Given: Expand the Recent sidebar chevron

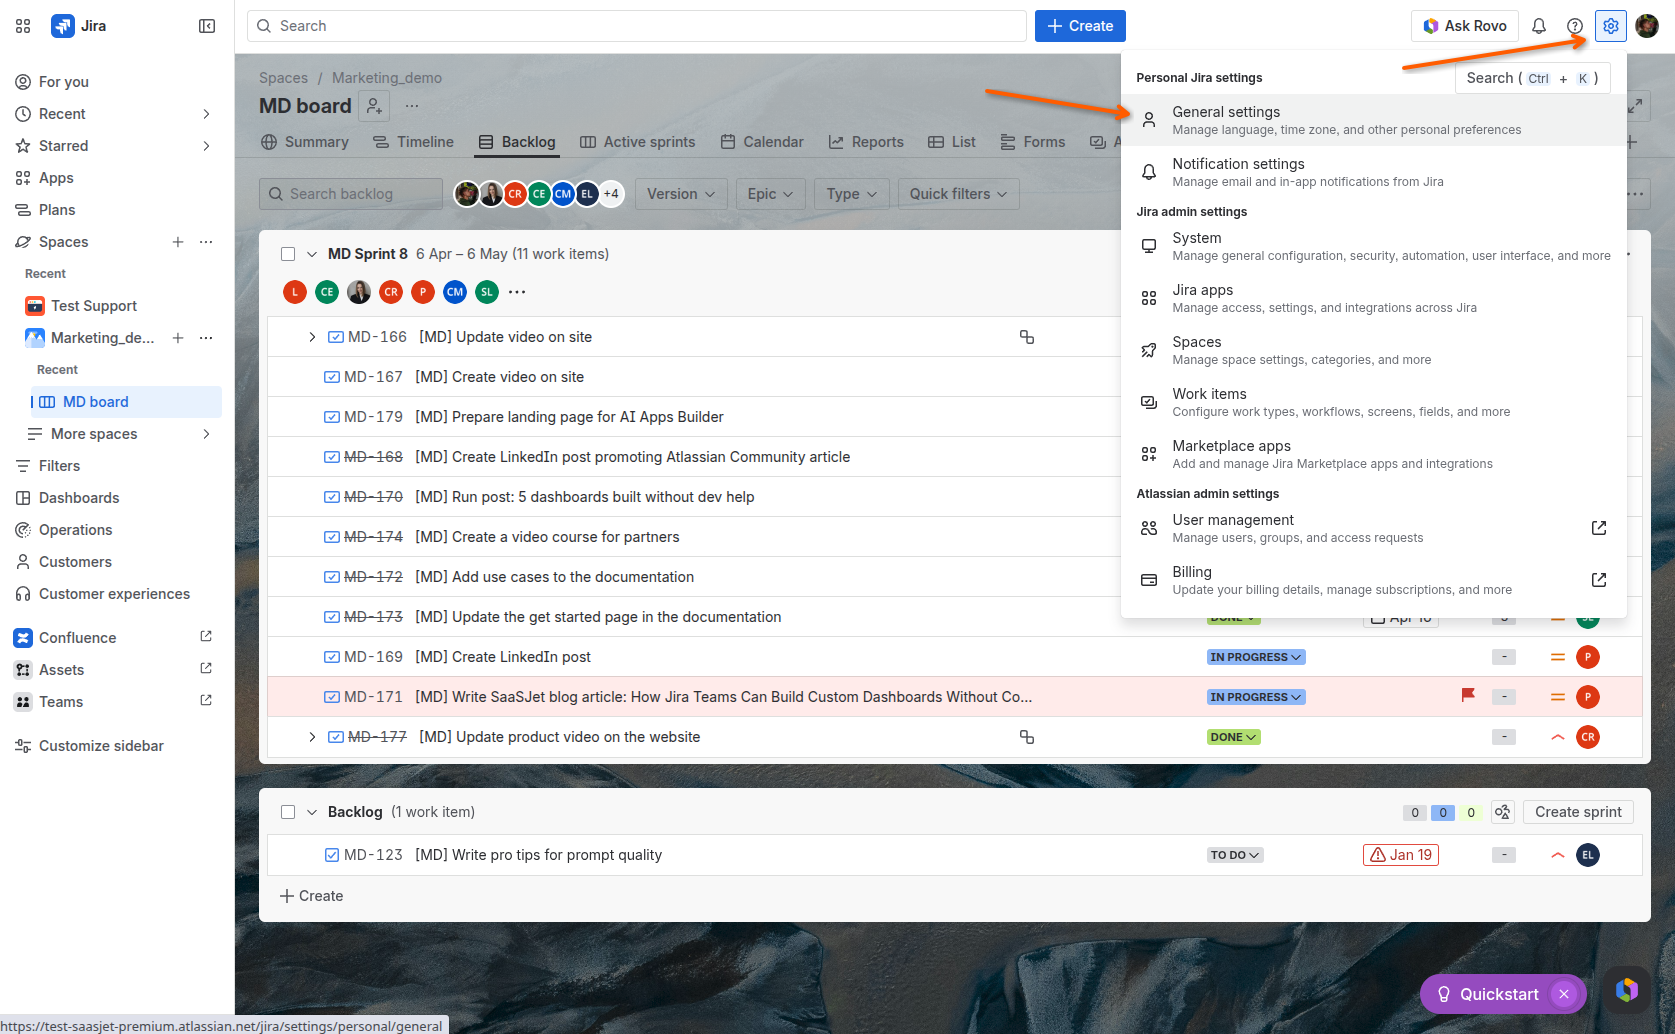Looking at the screenshot, I should click(206, 114).
